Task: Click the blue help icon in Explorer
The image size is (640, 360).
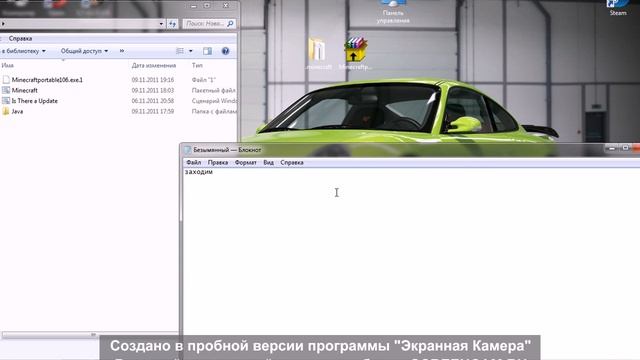Action: coord(225,51)
